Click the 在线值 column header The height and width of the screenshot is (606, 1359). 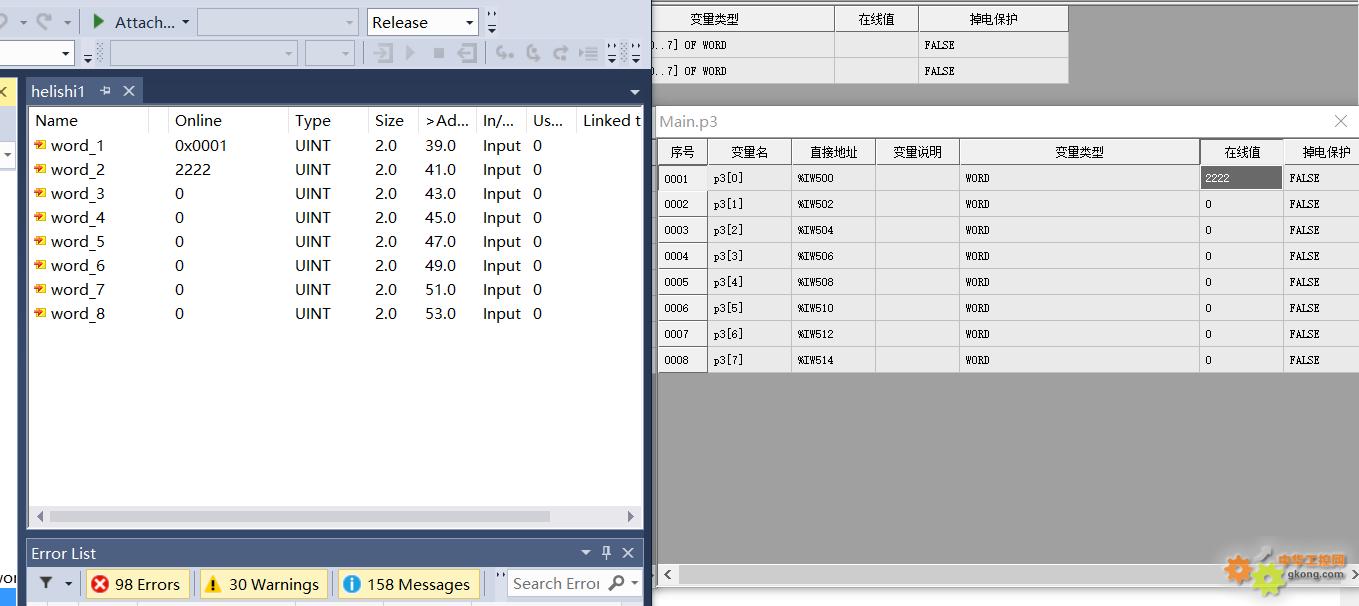pos(1241,152)
